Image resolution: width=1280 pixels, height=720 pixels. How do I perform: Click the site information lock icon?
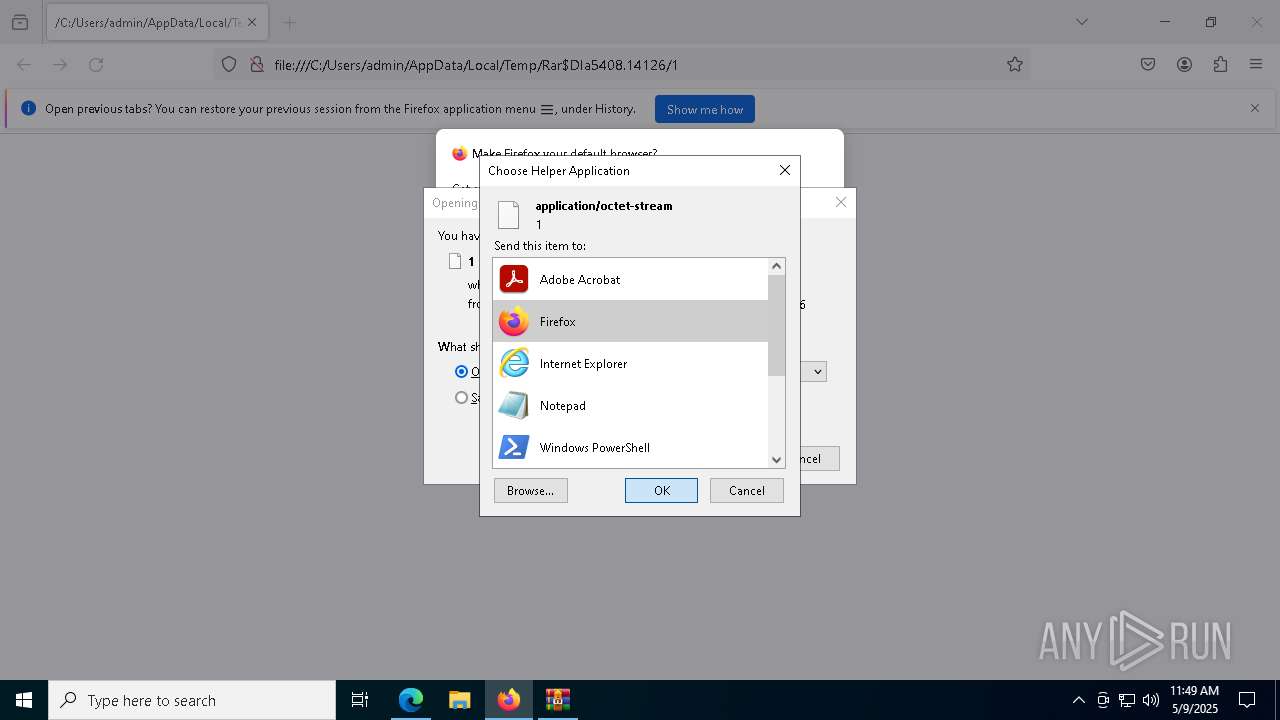[256, 64]
